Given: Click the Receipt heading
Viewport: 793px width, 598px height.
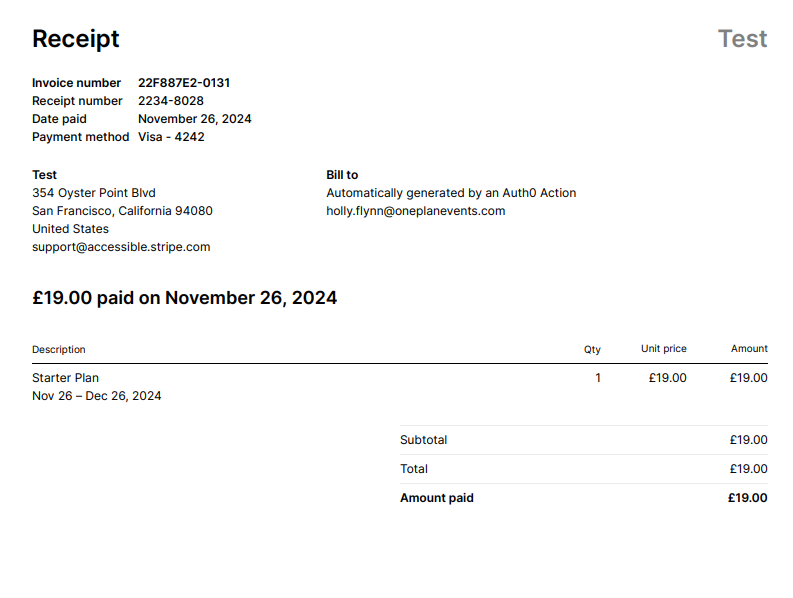Looking at the screenshot, I should (x=76, y=39).
